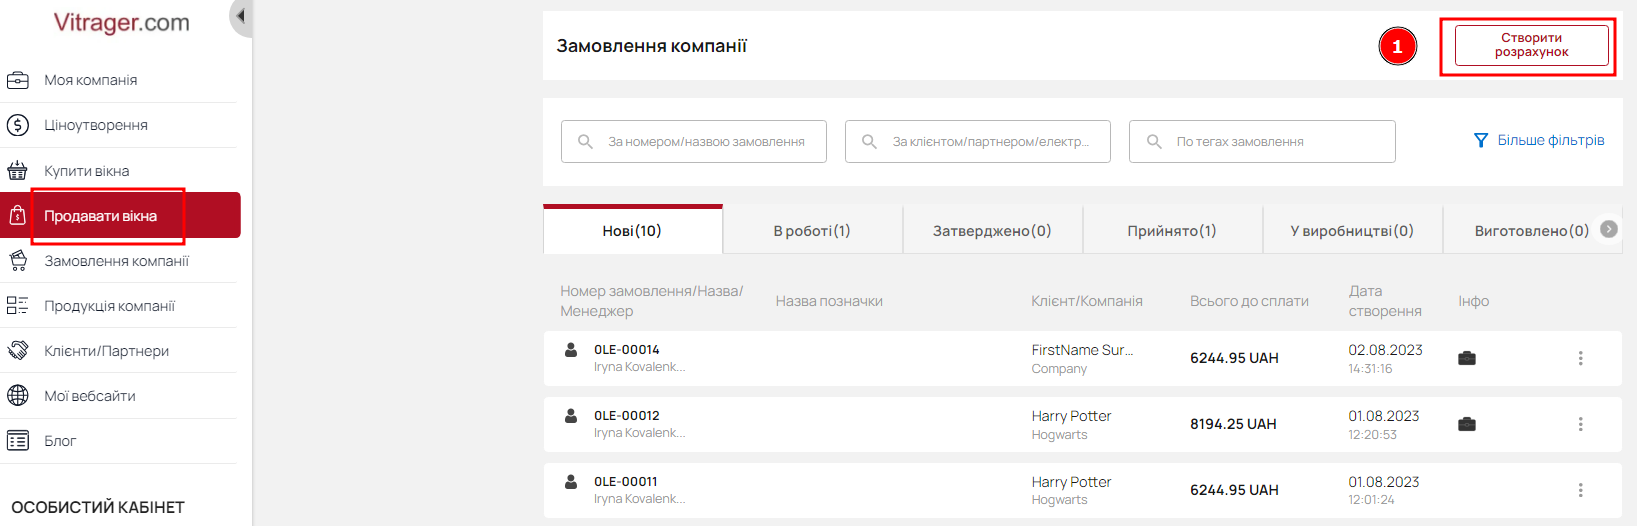Screen dimensions: 1637x526
Task: Open the Мої вебсайти globe icon
Action: coord(18,396)
